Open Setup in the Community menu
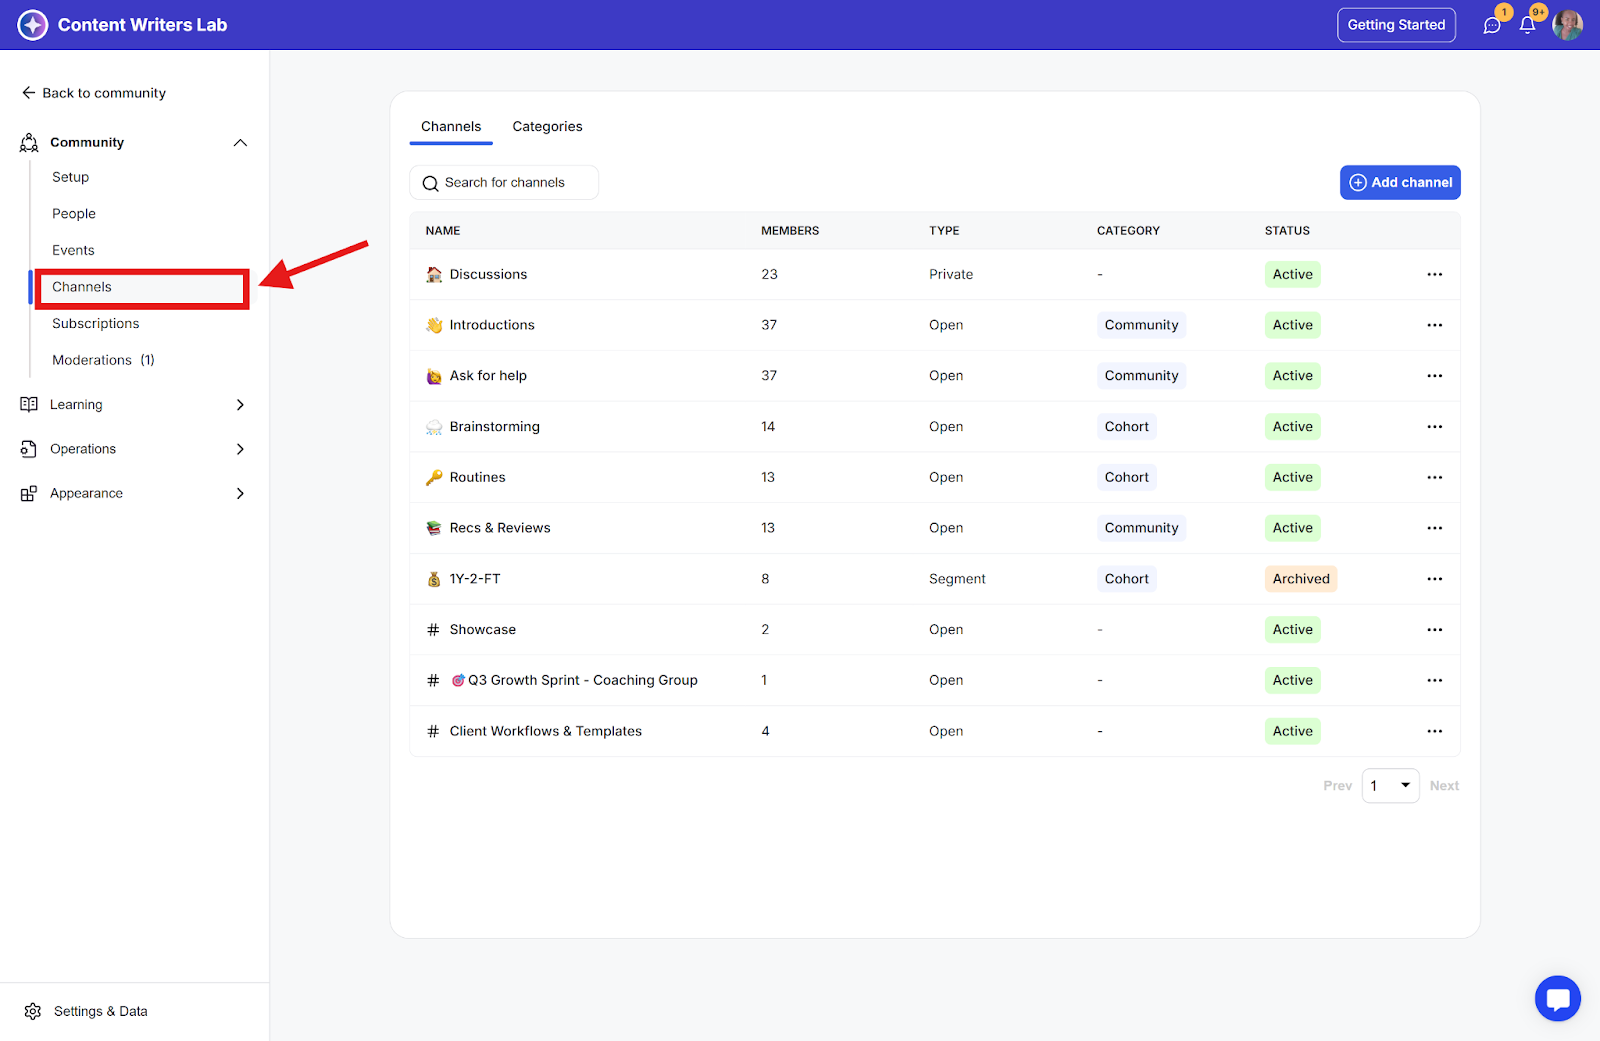 coord(71,177)
